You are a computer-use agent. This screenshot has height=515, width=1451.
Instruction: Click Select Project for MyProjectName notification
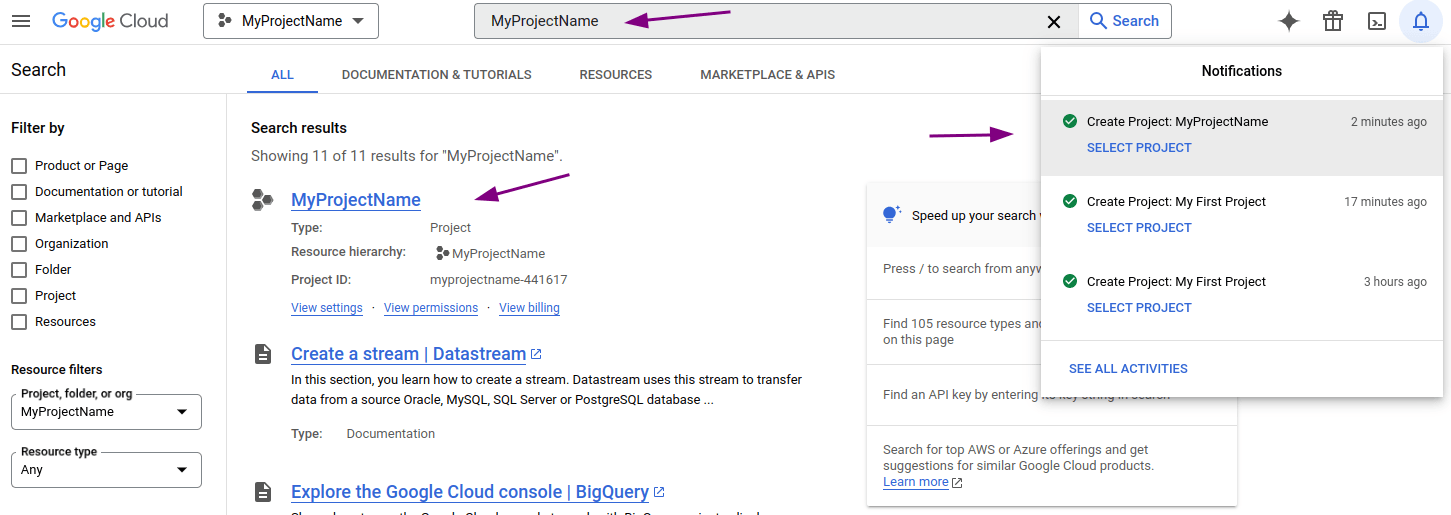(x=1139, y=148)
